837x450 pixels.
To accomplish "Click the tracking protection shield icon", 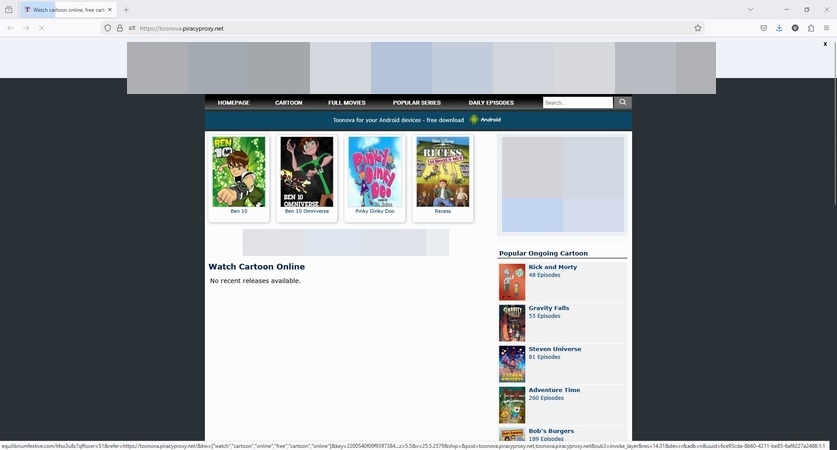I will pos(107,28).
